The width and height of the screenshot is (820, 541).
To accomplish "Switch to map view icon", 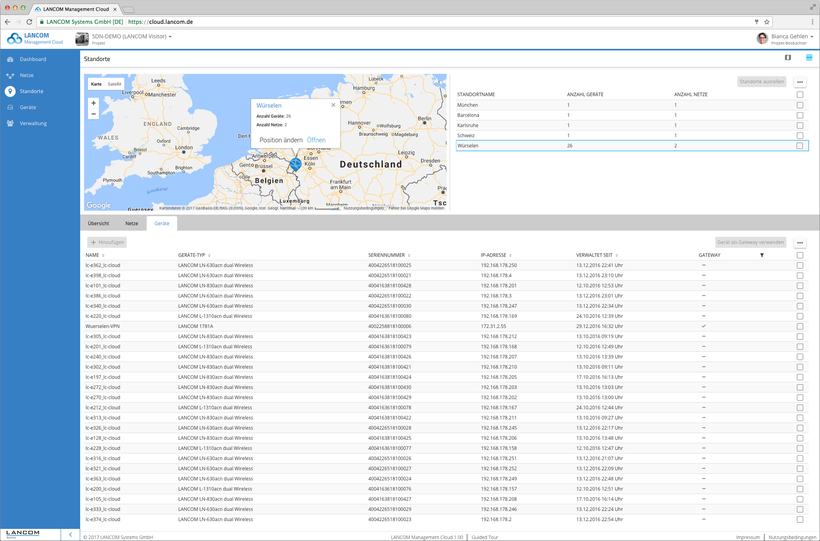I will [x=788, y=58].
